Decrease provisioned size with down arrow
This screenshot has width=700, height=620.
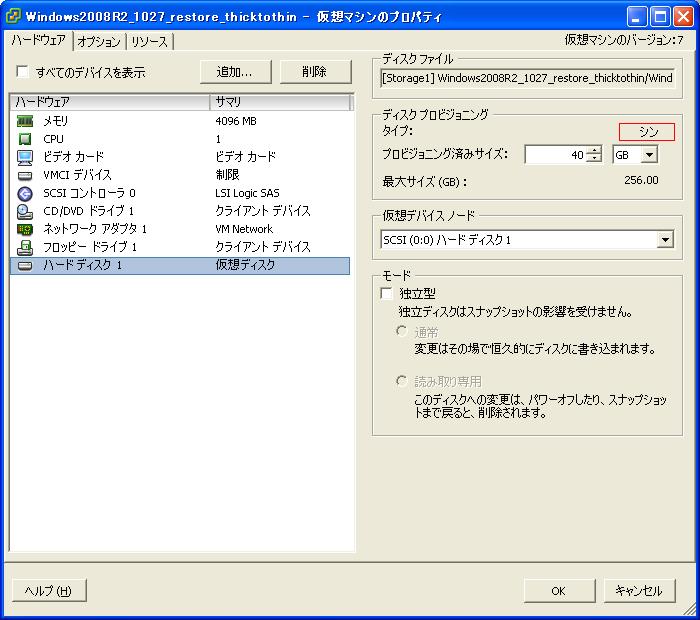(x=594, y=159)
